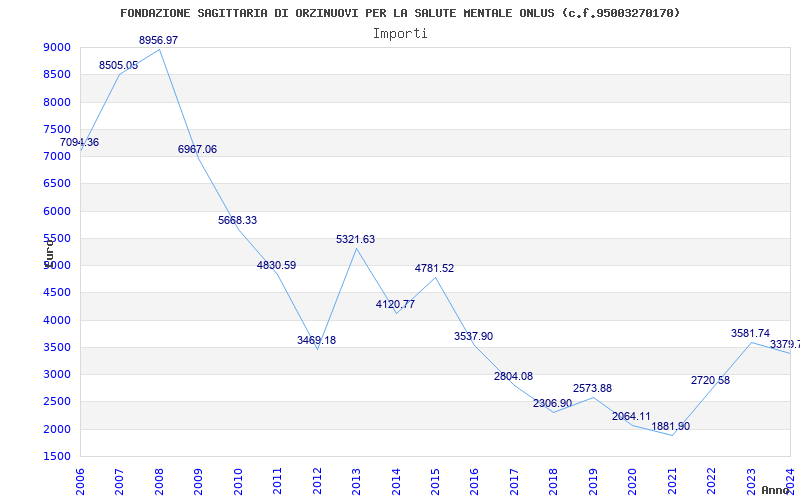Click the 4000 y-axis tick label
Screen dimensions: 800x500
tap(56, 320)
